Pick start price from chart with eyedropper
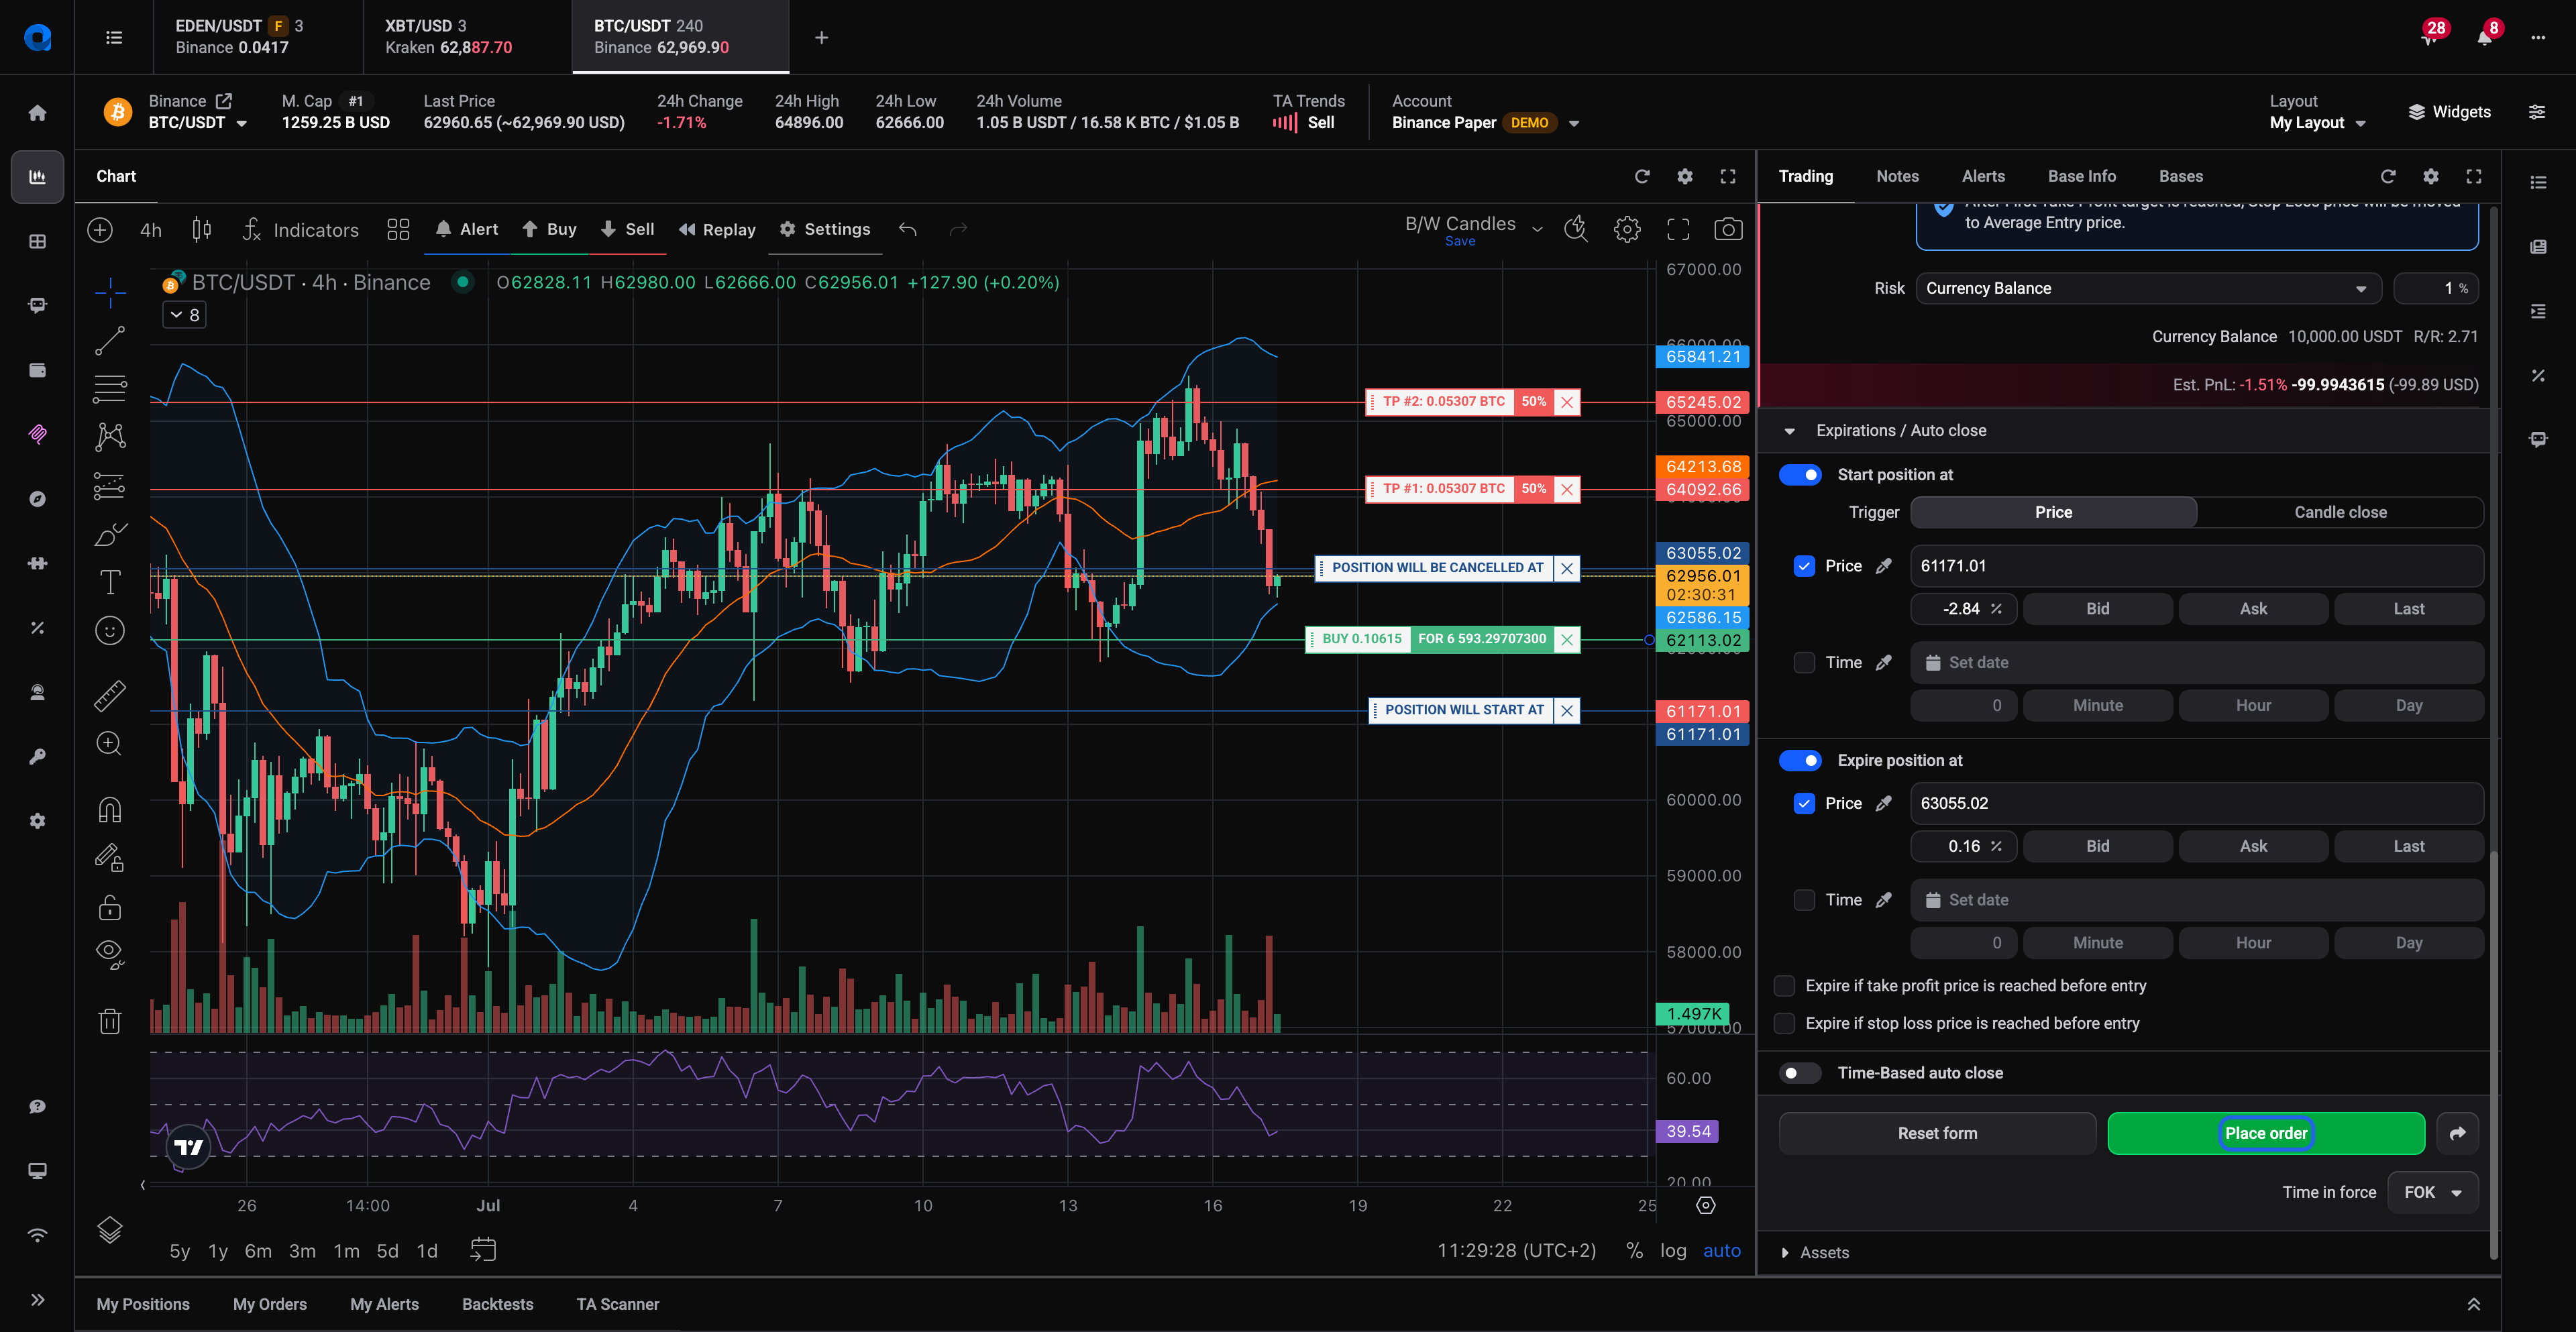 click(1884, 566)
